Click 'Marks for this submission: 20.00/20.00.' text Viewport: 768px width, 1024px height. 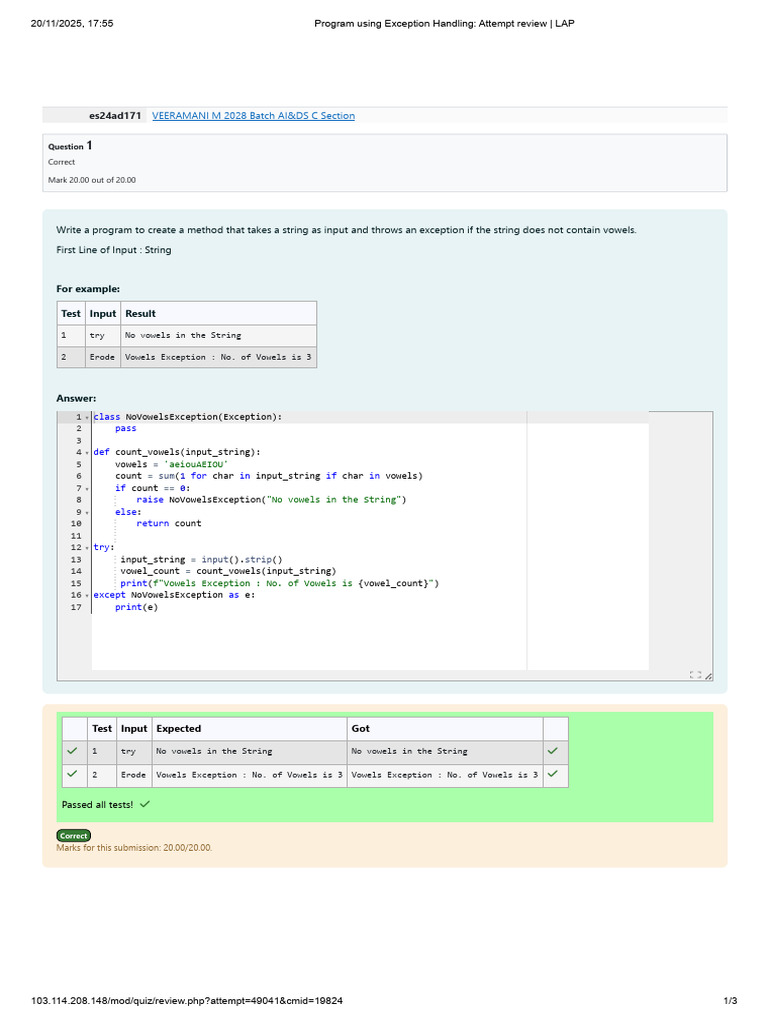134,848
